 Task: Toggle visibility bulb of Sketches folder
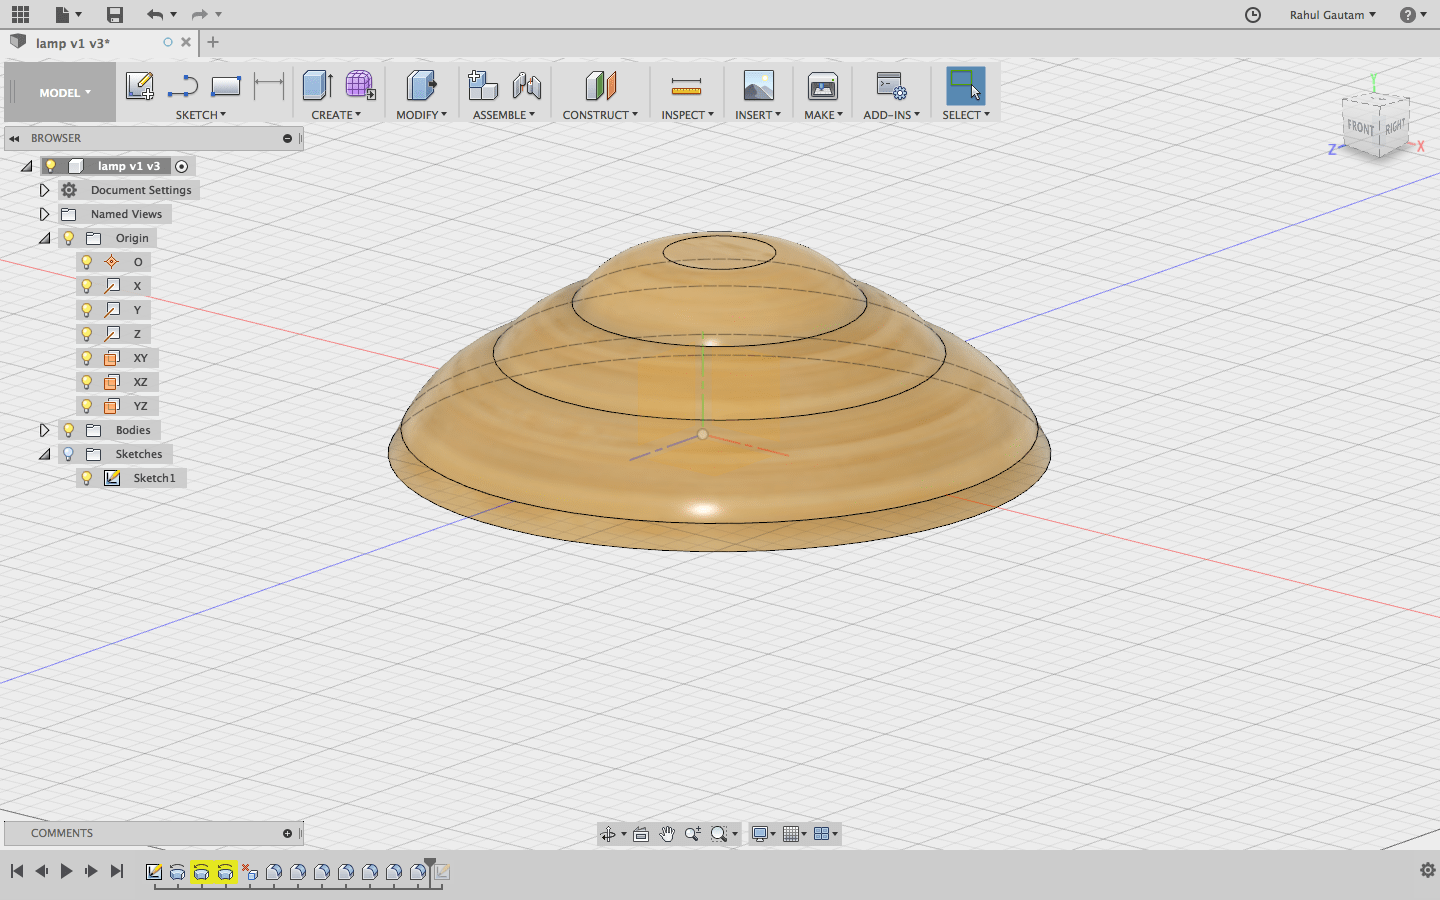(x=68, y=454)
